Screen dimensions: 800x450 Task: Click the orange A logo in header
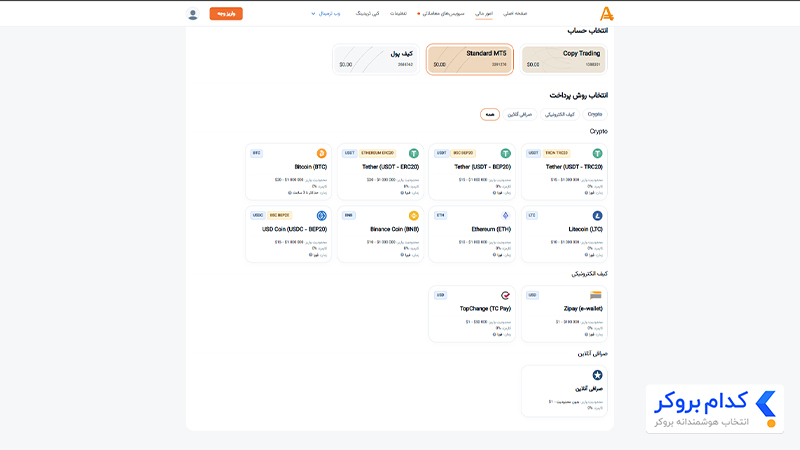[606, 14]
